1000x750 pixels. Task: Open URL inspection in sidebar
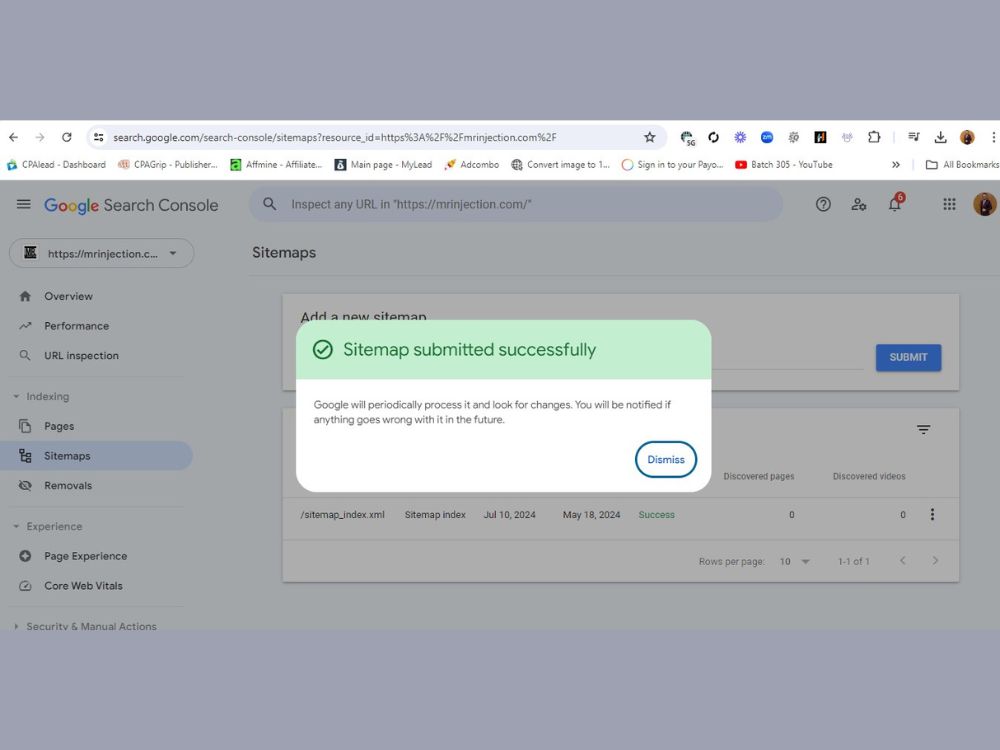(81, 355)
